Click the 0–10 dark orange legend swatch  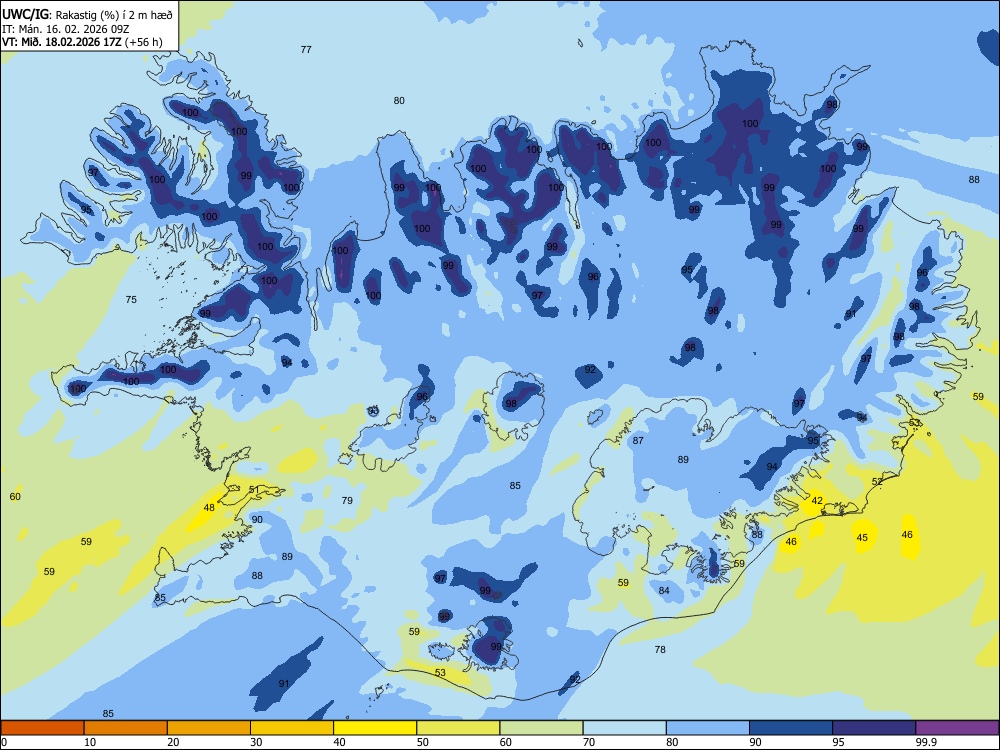(x=42, y=728)
